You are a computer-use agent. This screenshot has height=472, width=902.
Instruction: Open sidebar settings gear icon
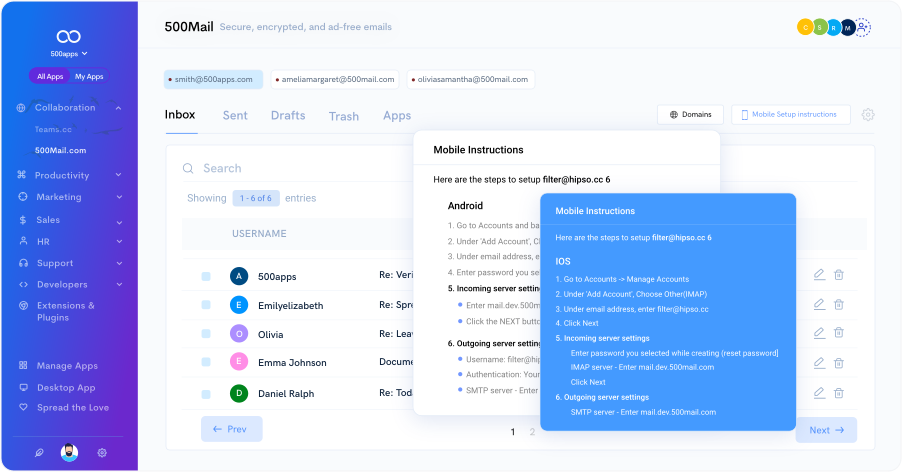102,452
